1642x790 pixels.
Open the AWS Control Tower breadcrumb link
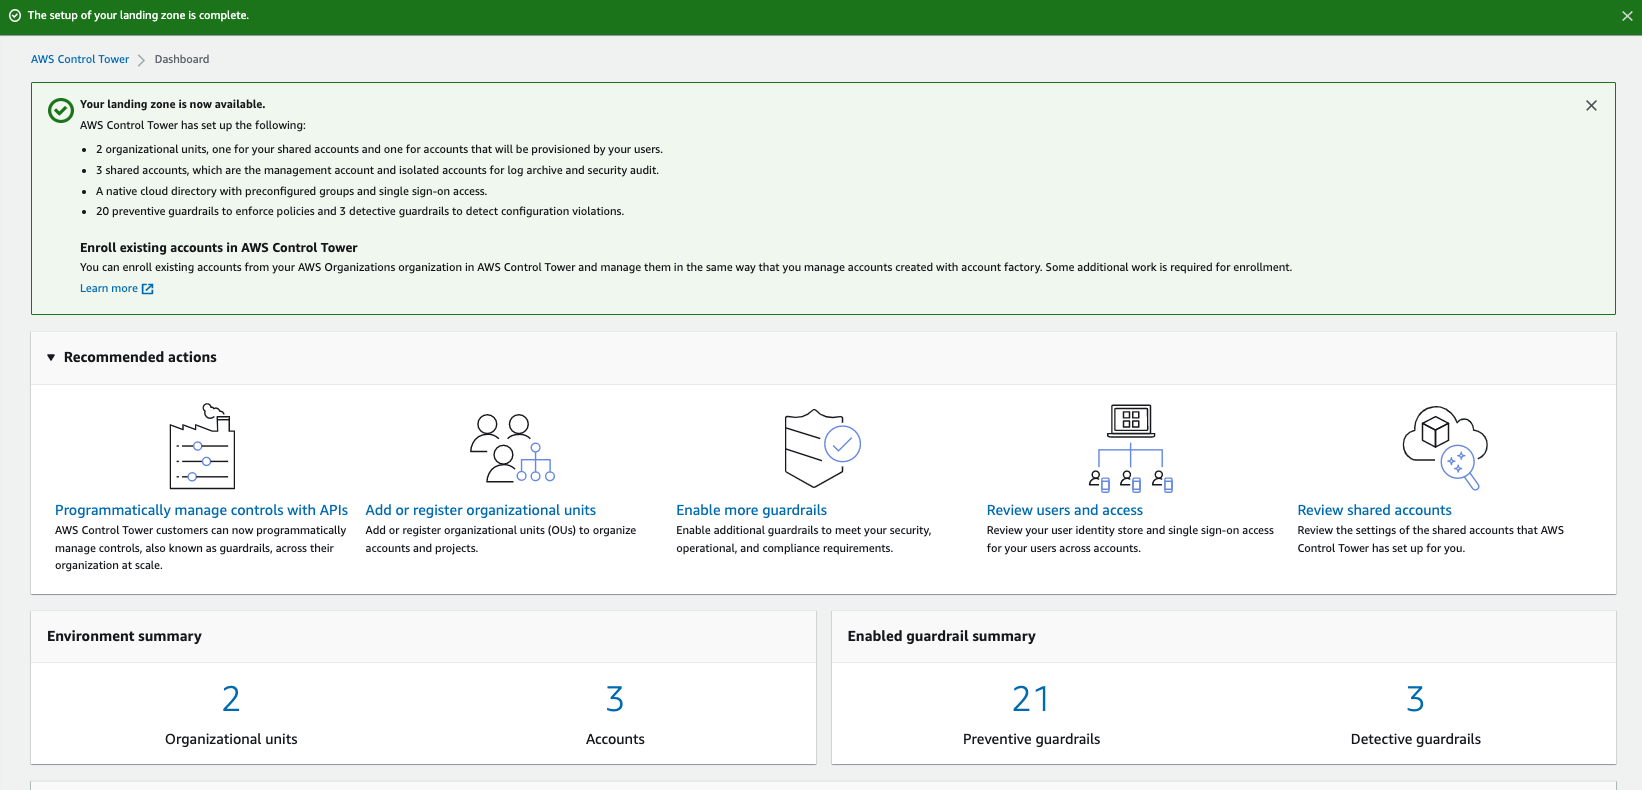pyautogui.click(x=80, y=59)
